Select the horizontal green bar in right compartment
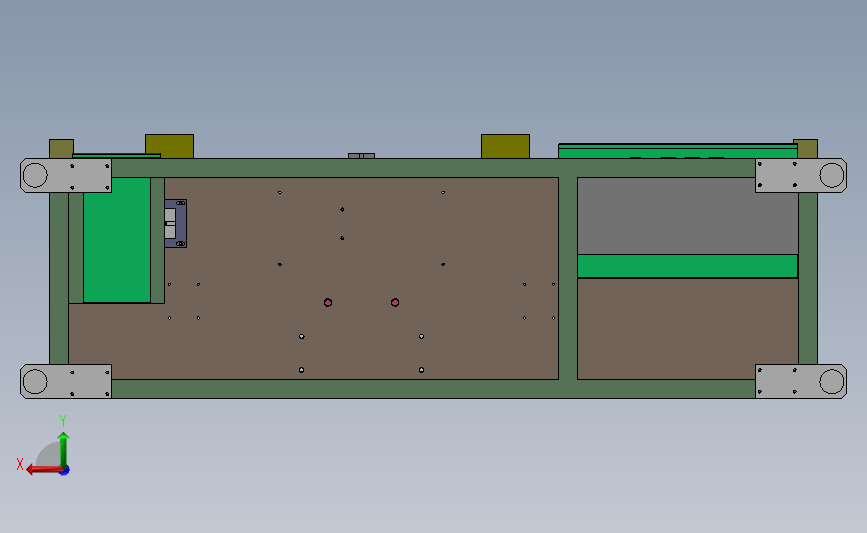 pyautogui.click(x=687, y=266)
